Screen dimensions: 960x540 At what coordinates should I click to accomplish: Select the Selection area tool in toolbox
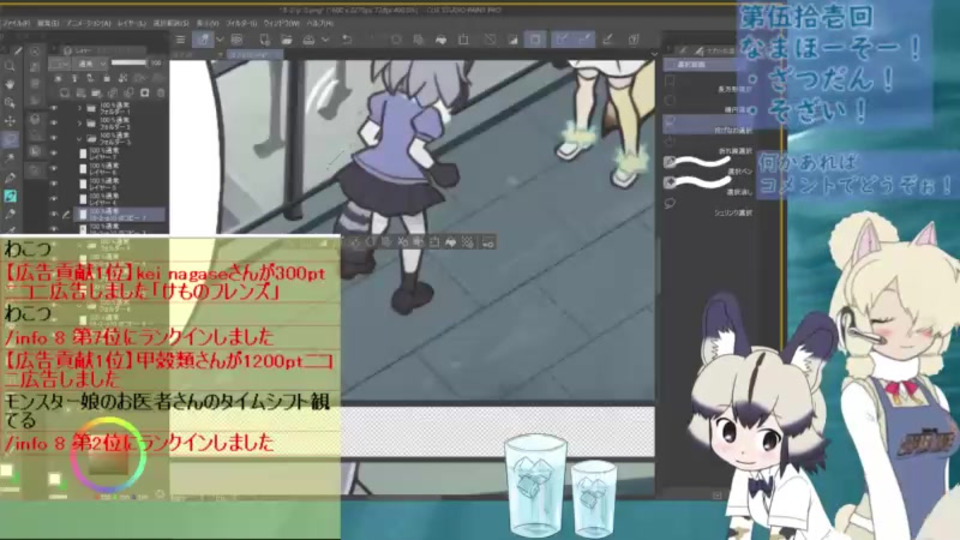[x=10, y=140]
